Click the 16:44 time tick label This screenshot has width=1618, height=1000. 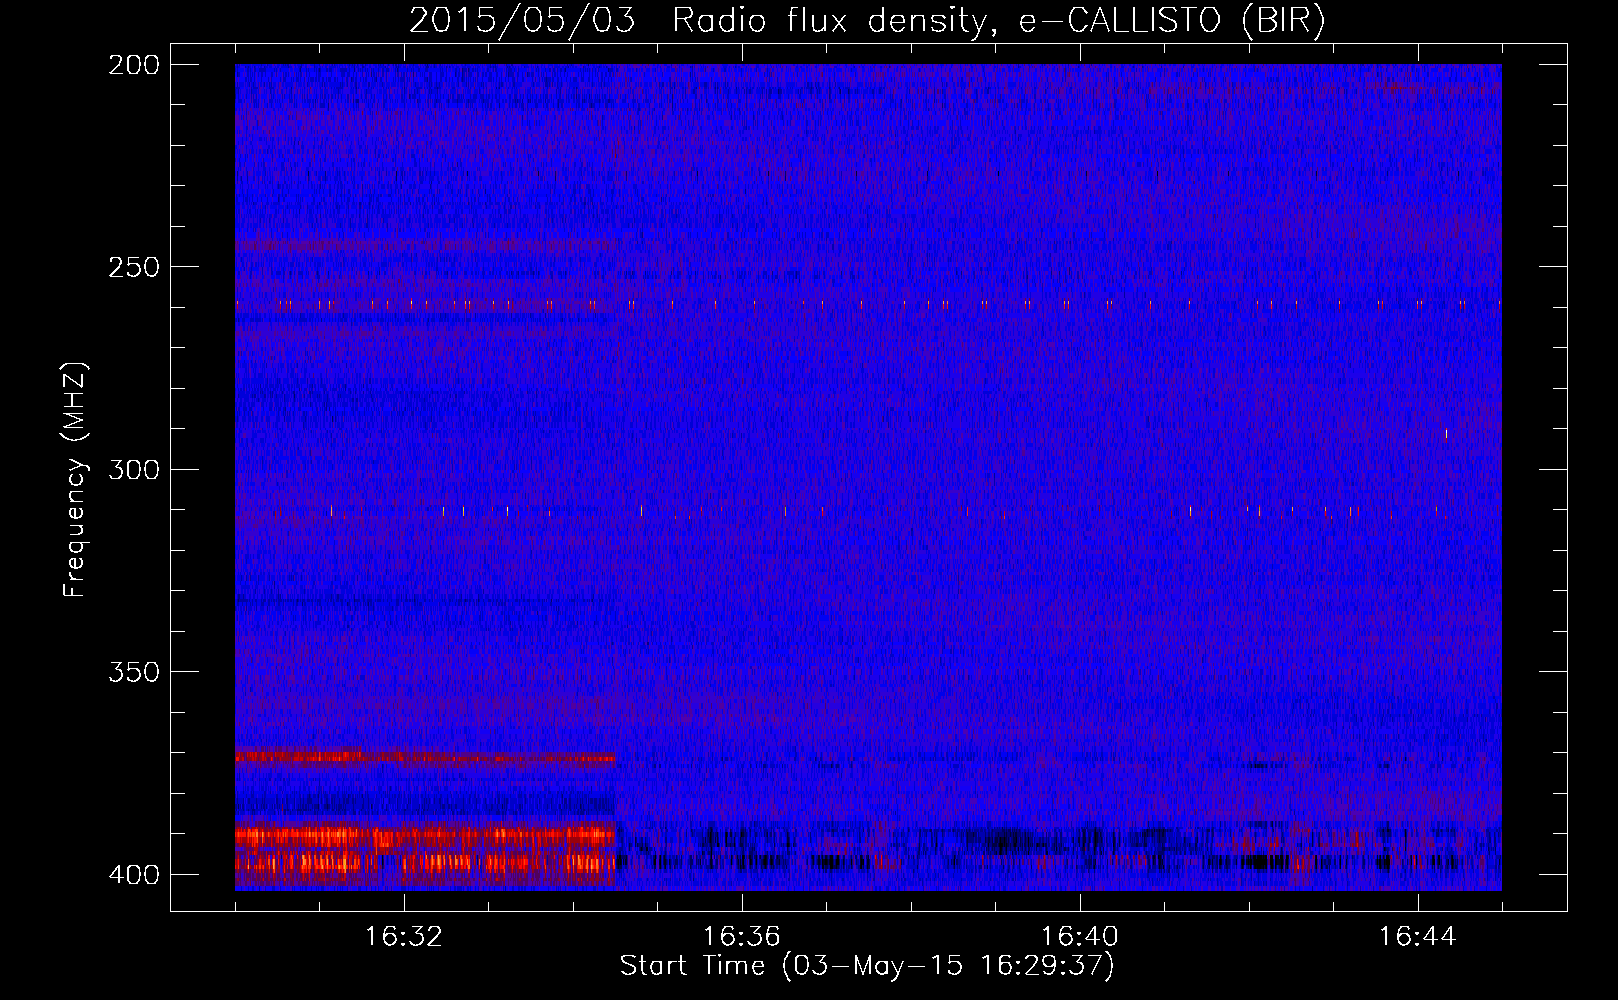click(x=1418, y=937)
